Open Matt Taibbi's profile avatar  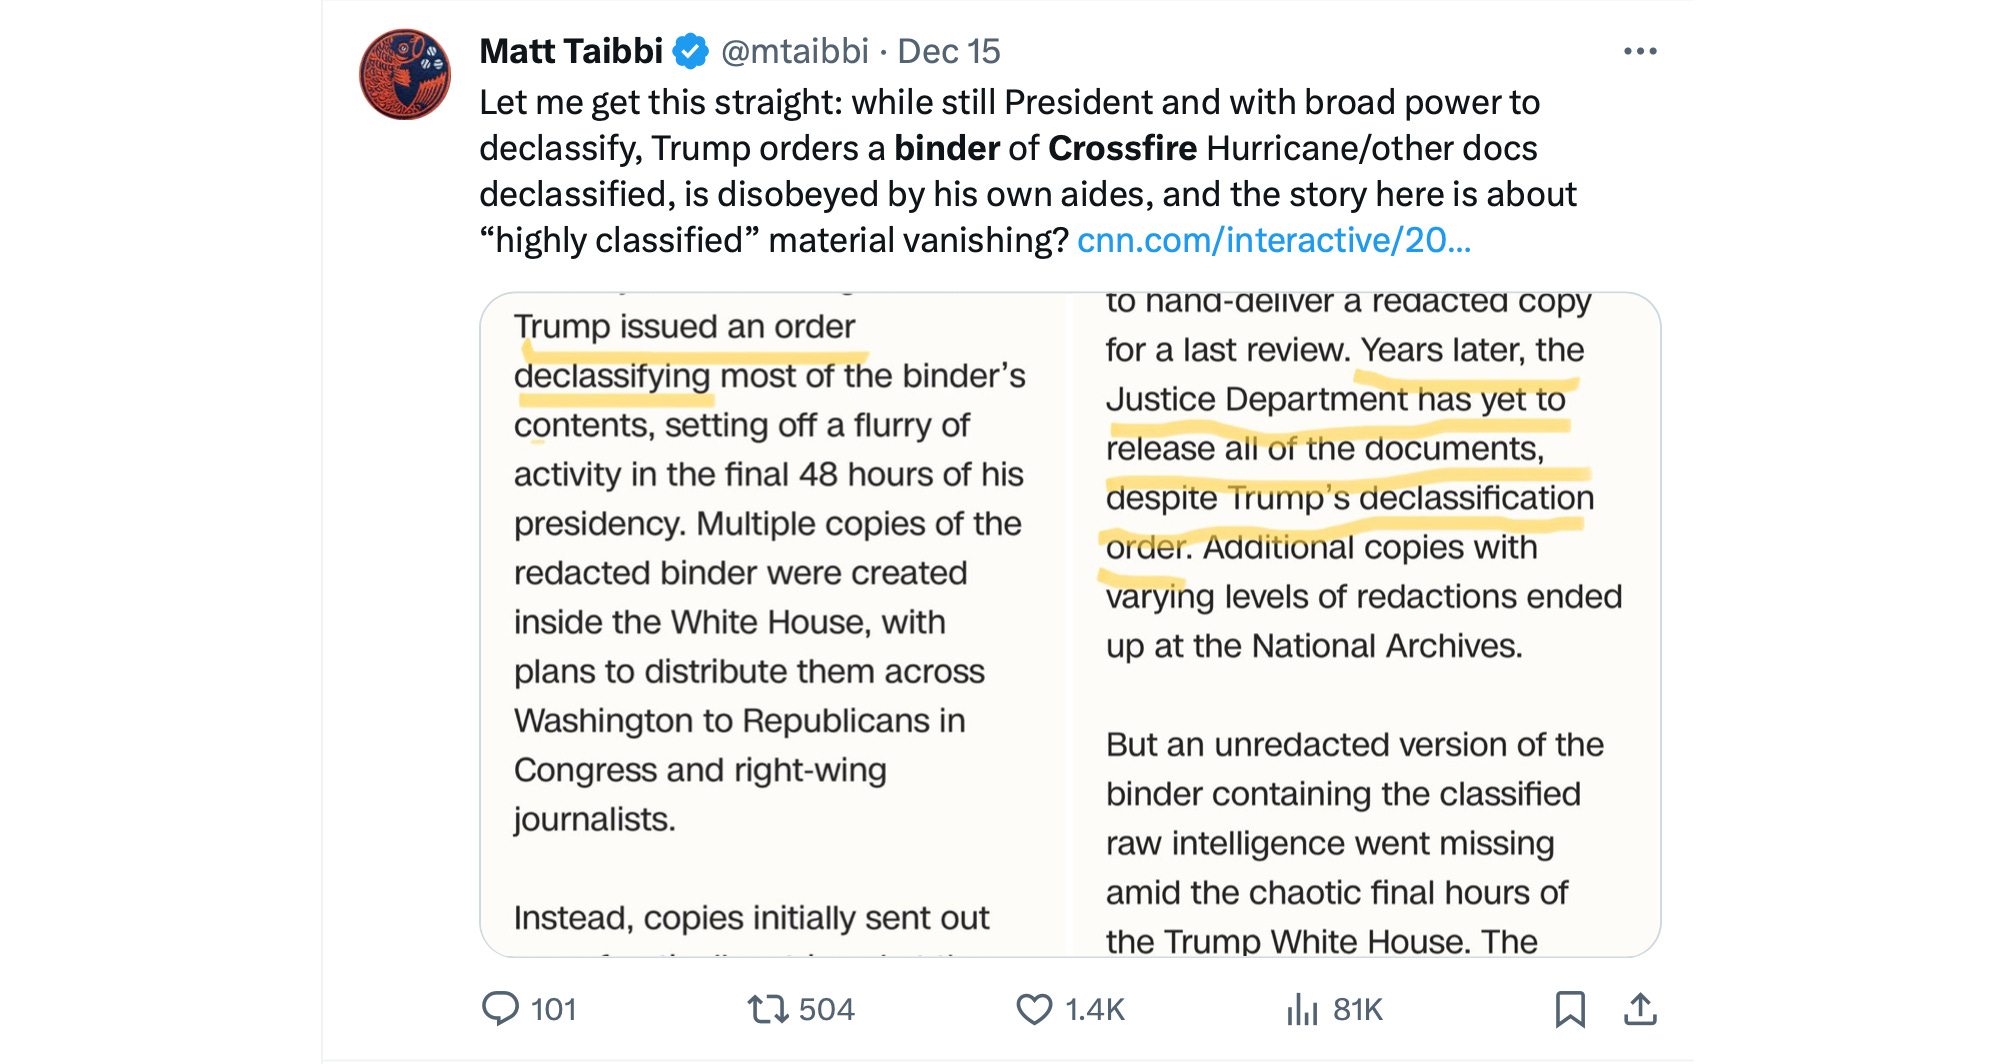point(405,75)
